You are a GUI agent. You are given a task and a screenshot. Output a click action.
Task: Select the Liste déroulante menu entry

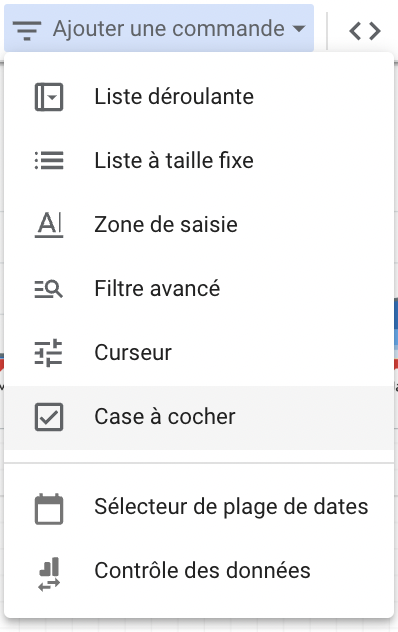[199, 97]
